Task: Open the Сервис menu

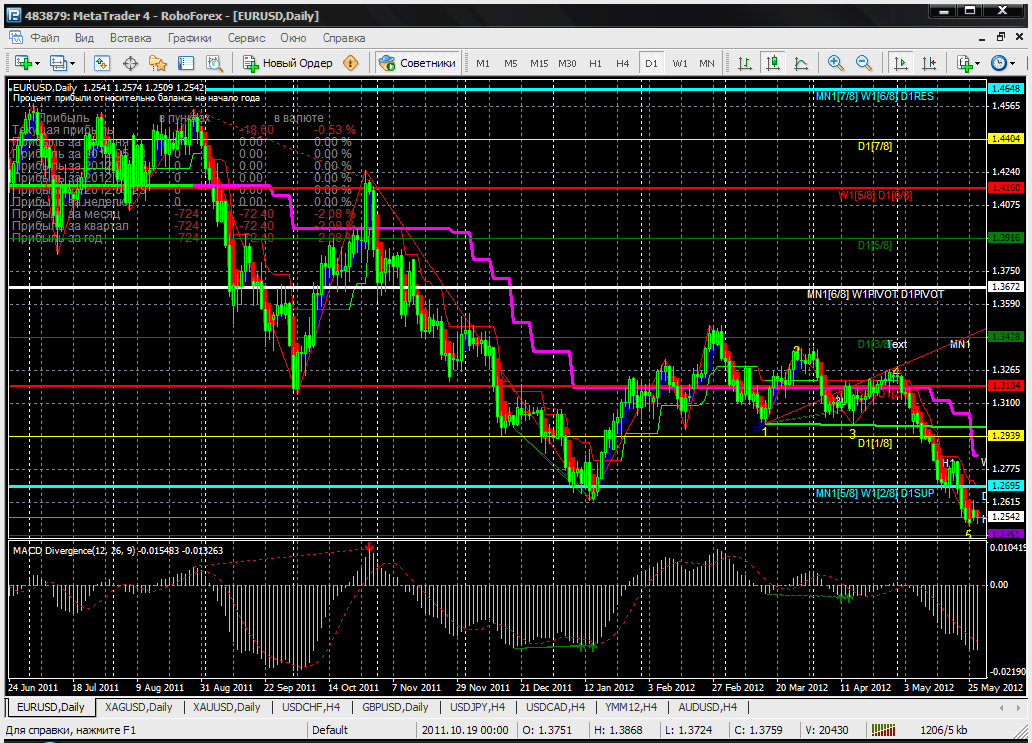Action: pos(246,38)
